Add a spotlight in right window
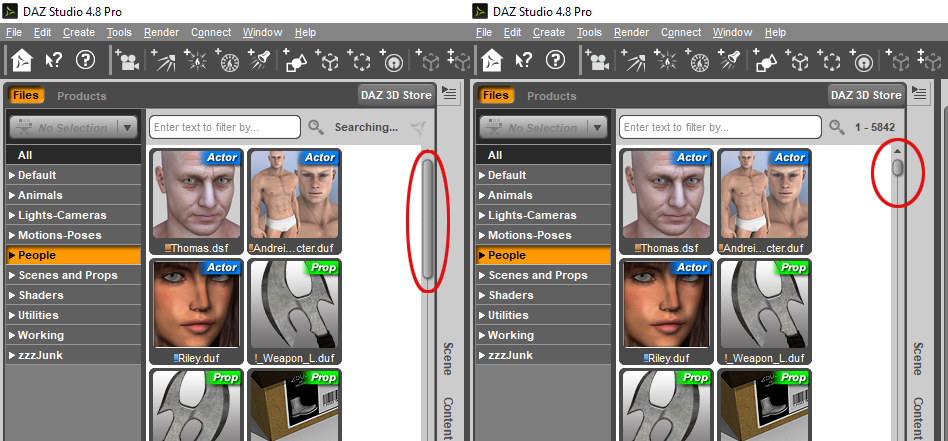 (x=730, y=59)
